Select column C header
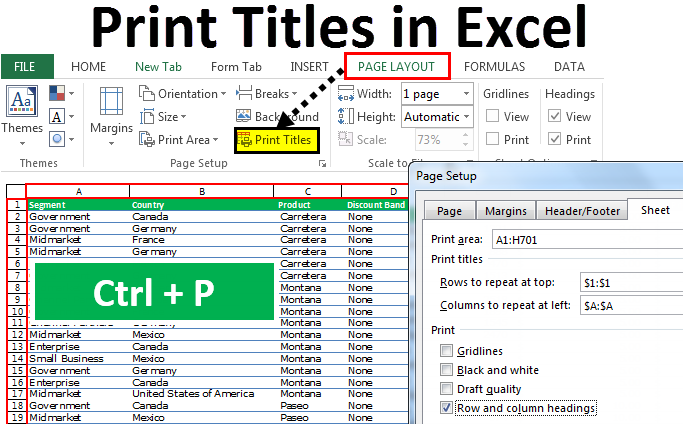Viewport: 683px width, 424px height. [308, 191]
